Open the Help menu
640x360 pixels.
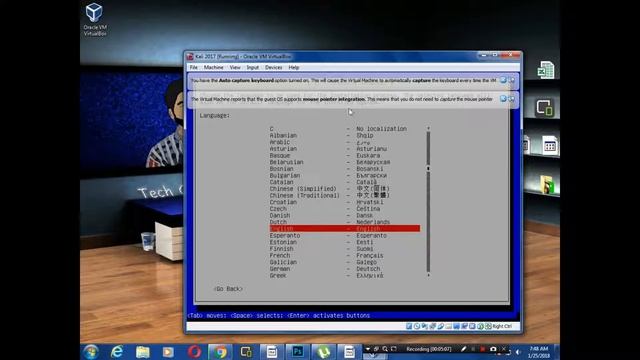pos(293,67)
